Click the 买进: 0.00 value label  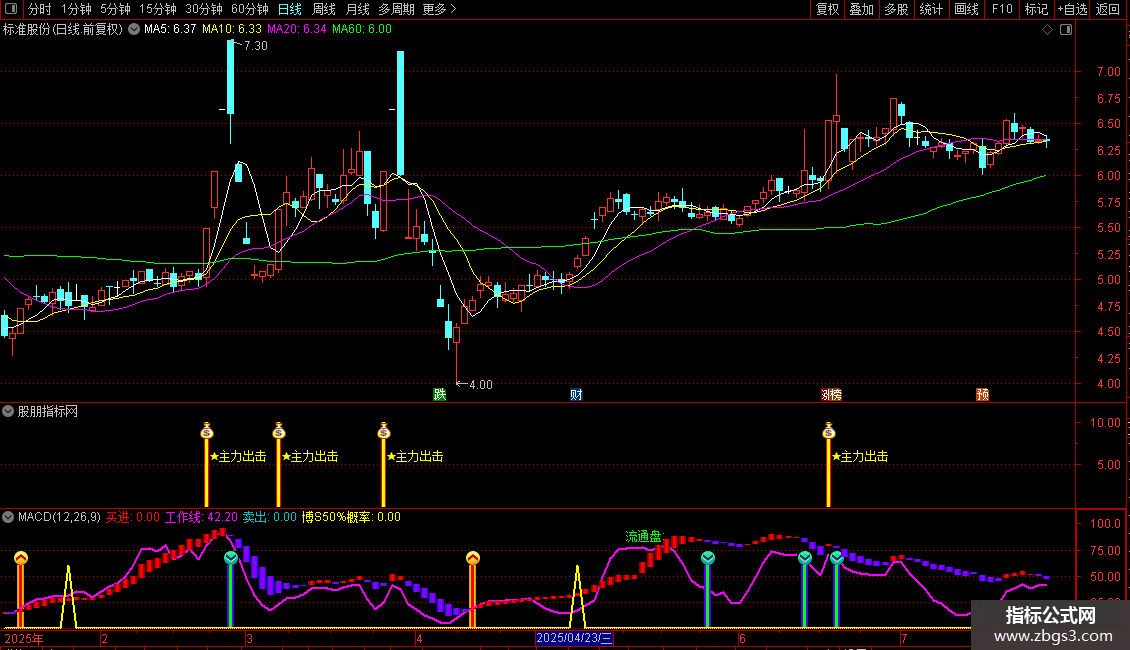pos(133,517)
